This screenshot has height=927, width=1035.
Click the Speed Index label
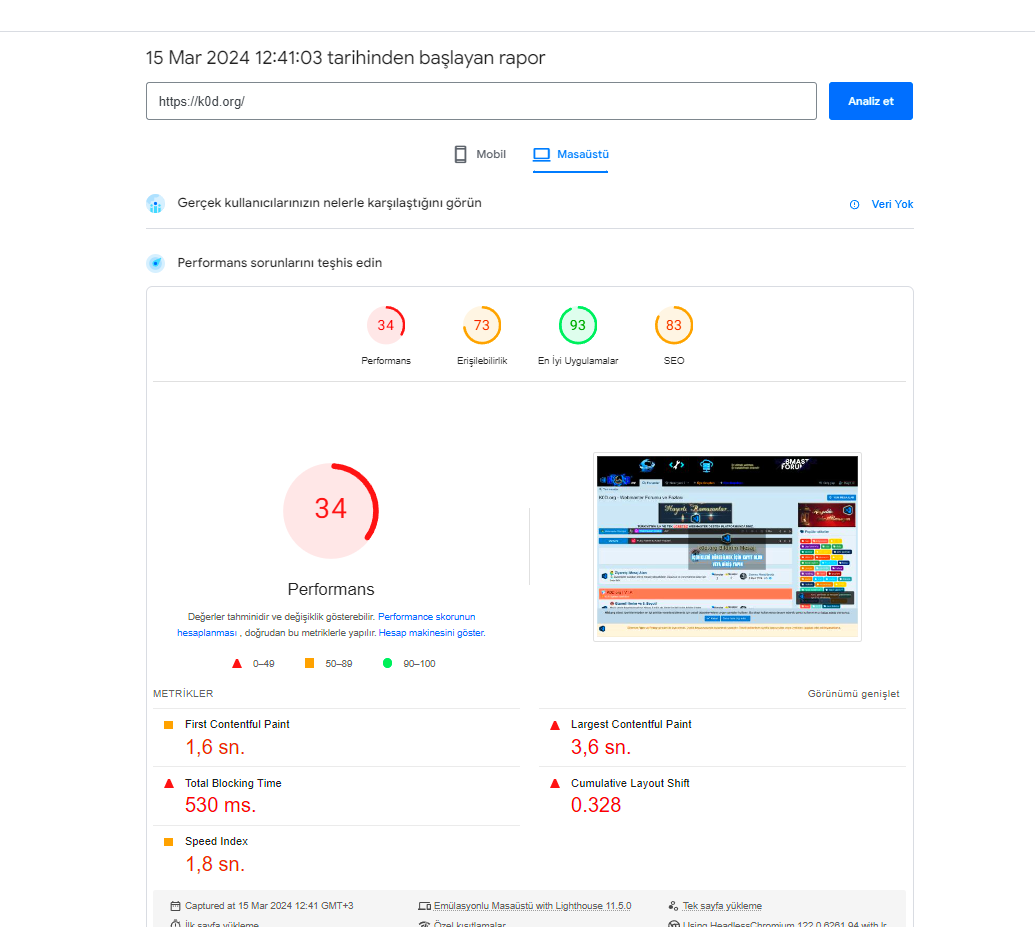(x=217, y=841)
